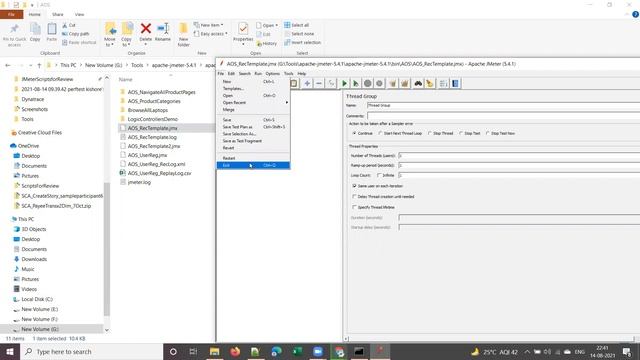The width and height of the screenshot is (640, 360).
Task: Select the Continue radio button
Action: click(354, 133)
